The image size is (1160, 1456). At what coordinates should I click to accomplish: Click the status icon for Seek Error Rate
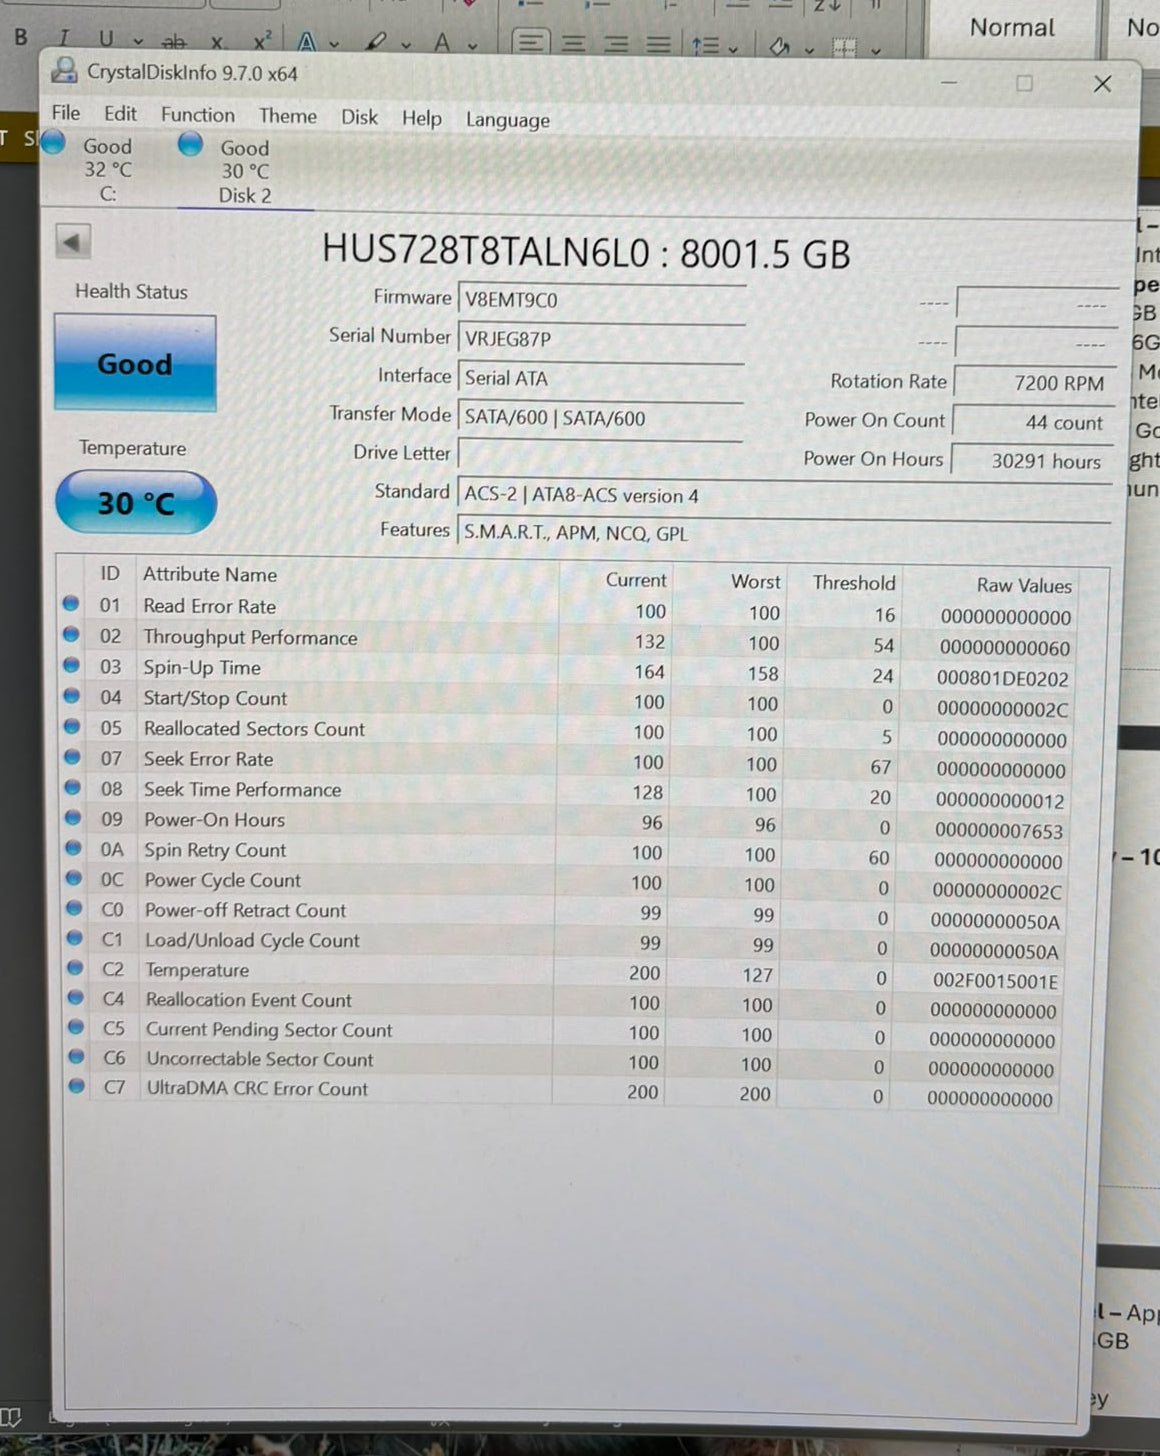[72, 757]
